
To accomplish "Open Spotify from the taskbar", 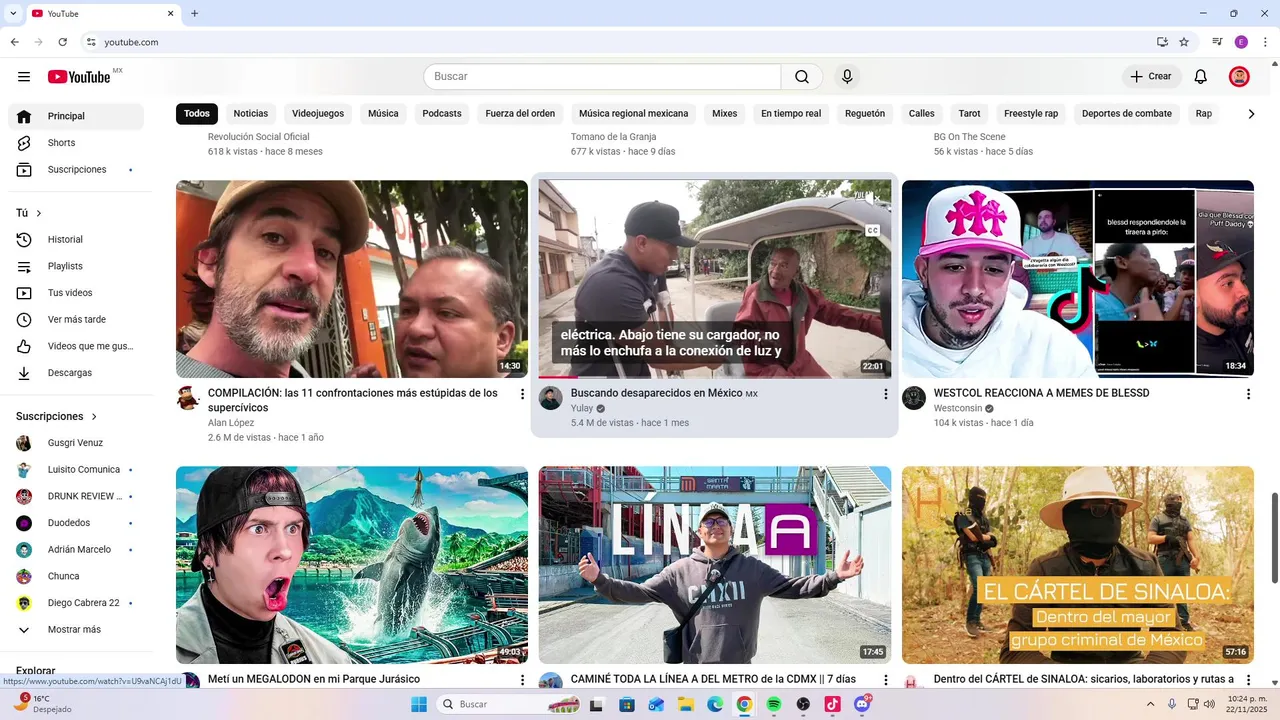I will (774, 704).
